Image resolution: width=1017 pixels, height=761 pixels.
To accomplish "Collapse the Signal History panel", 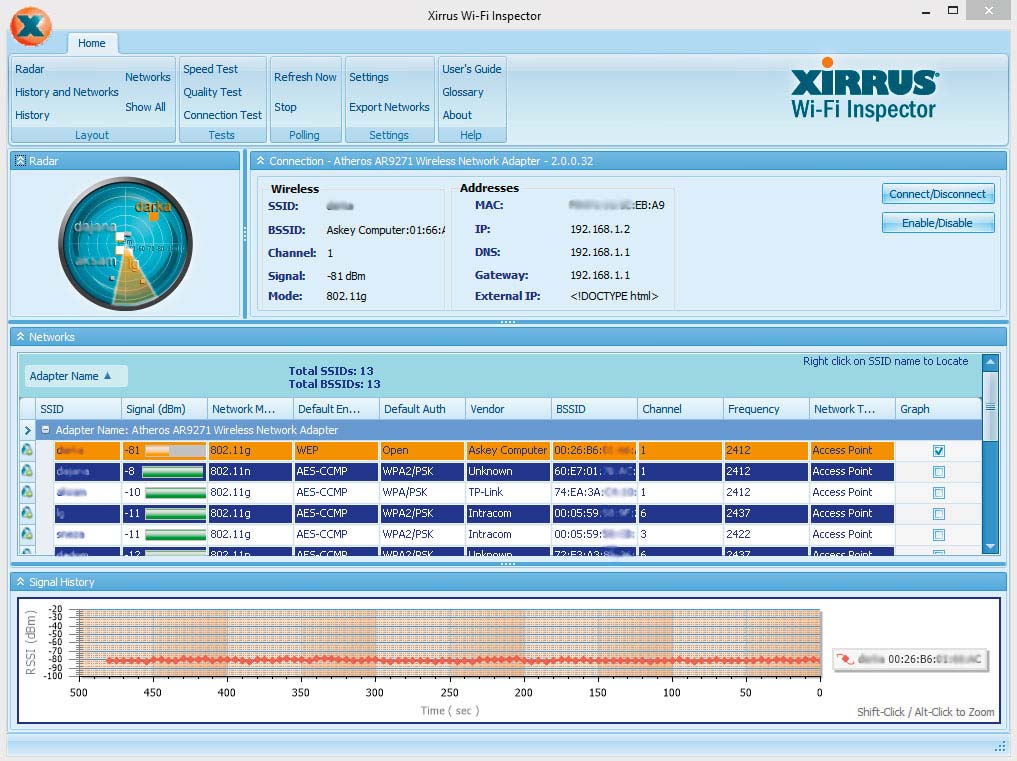I will pyautogui.click(x=20, y=582).
